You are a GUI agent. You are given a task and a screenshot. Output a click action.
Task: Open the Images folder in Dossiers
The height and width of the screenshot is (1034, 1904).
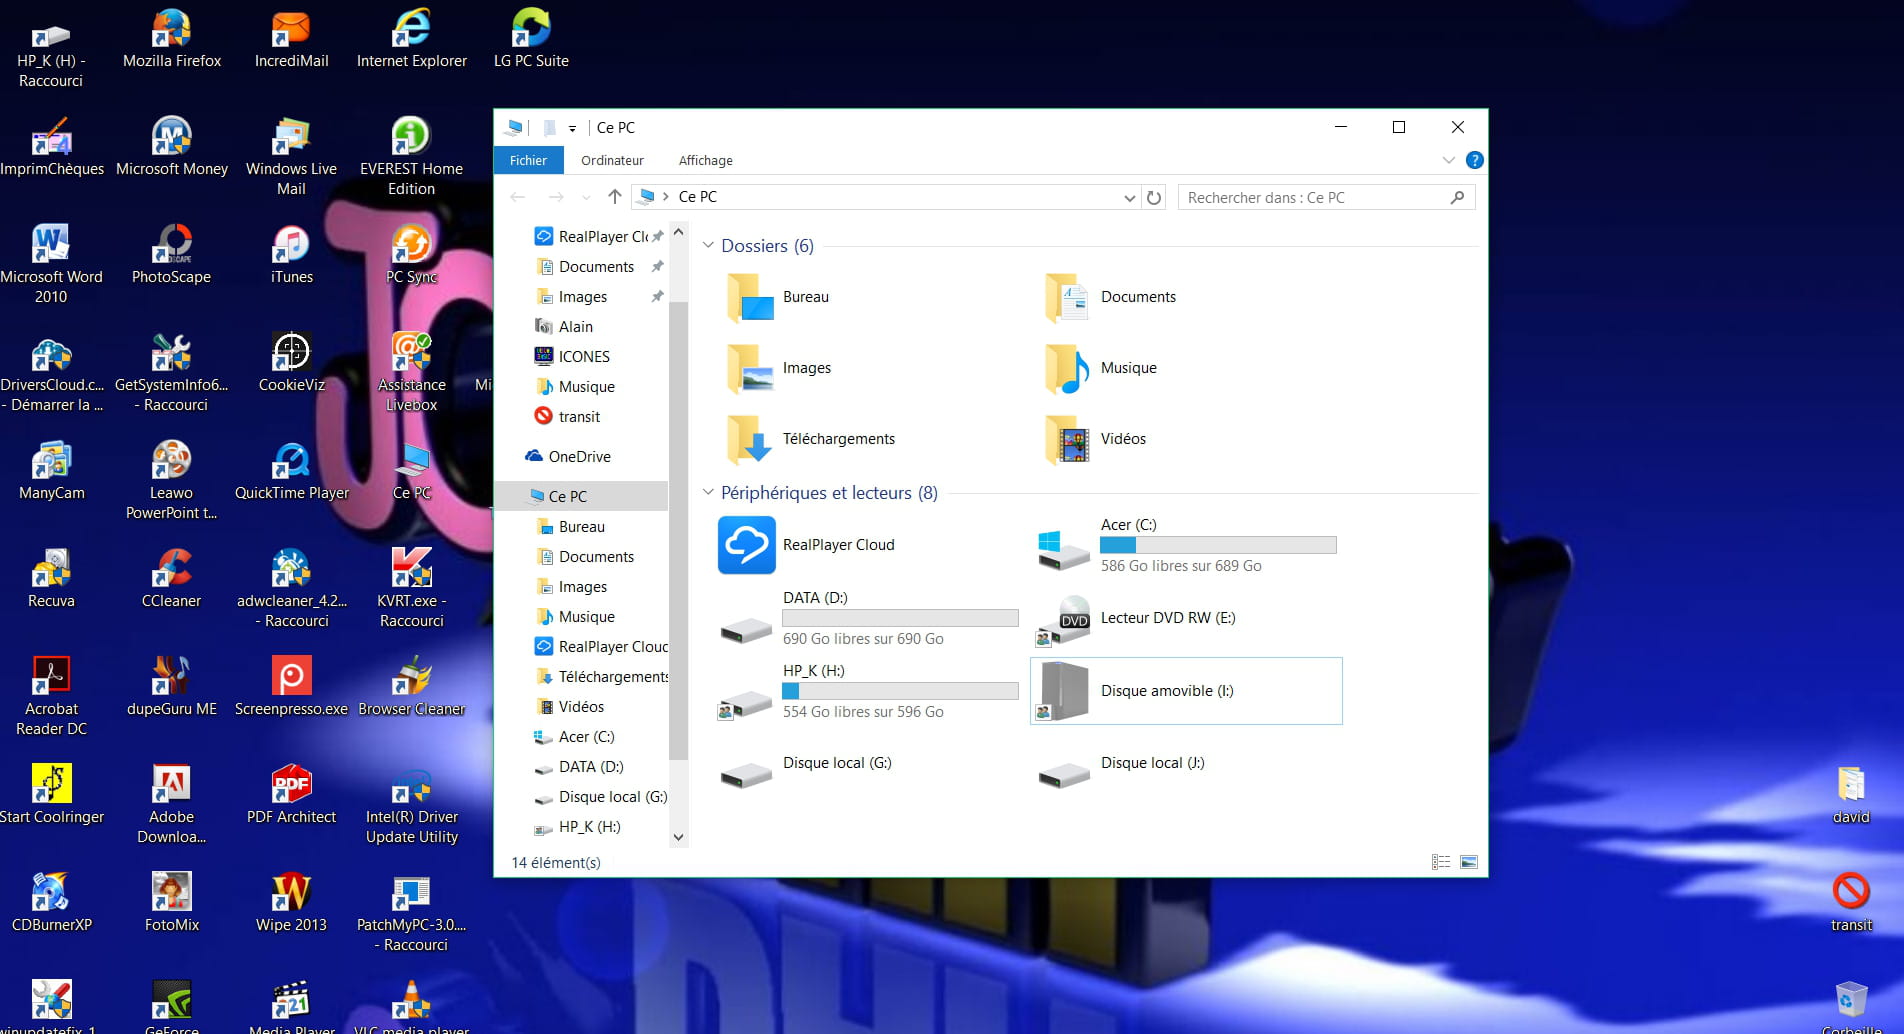coord(778,368)
